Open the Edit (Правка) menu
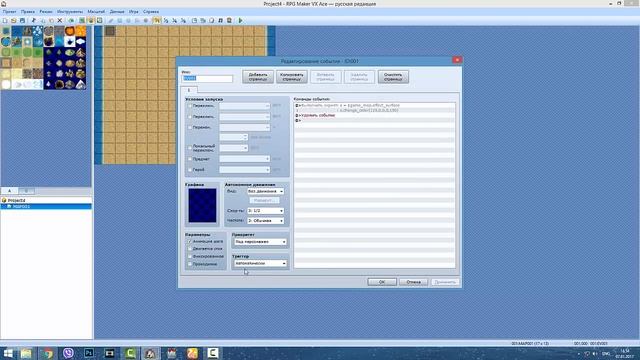640x360 pixels. [x=28, y=12]
